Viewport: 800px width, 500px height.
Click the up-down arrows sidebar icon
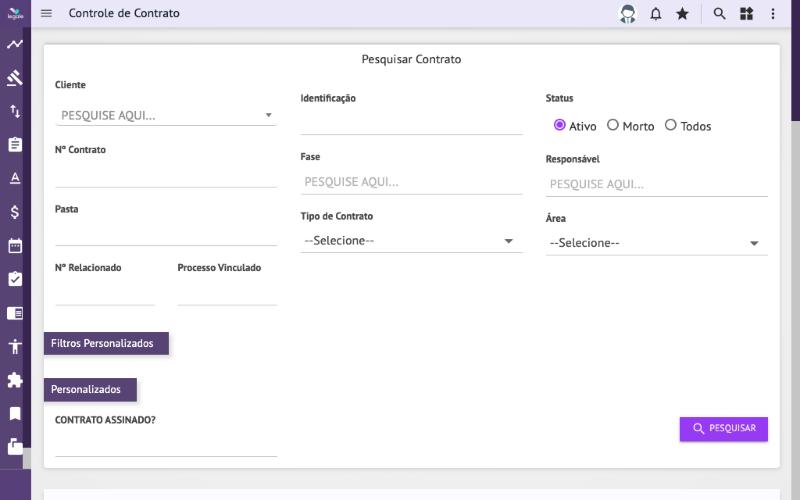[15, 111]
